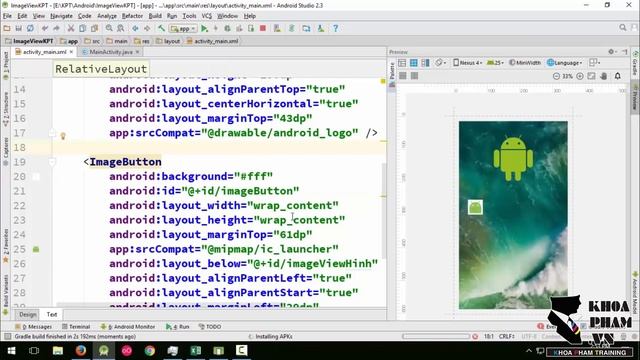Image resolution: width=640 pixels, height=360 pixels.
Task: Click the Cut scissors icon
Action: pyautogui.click(x=71, y=29)
